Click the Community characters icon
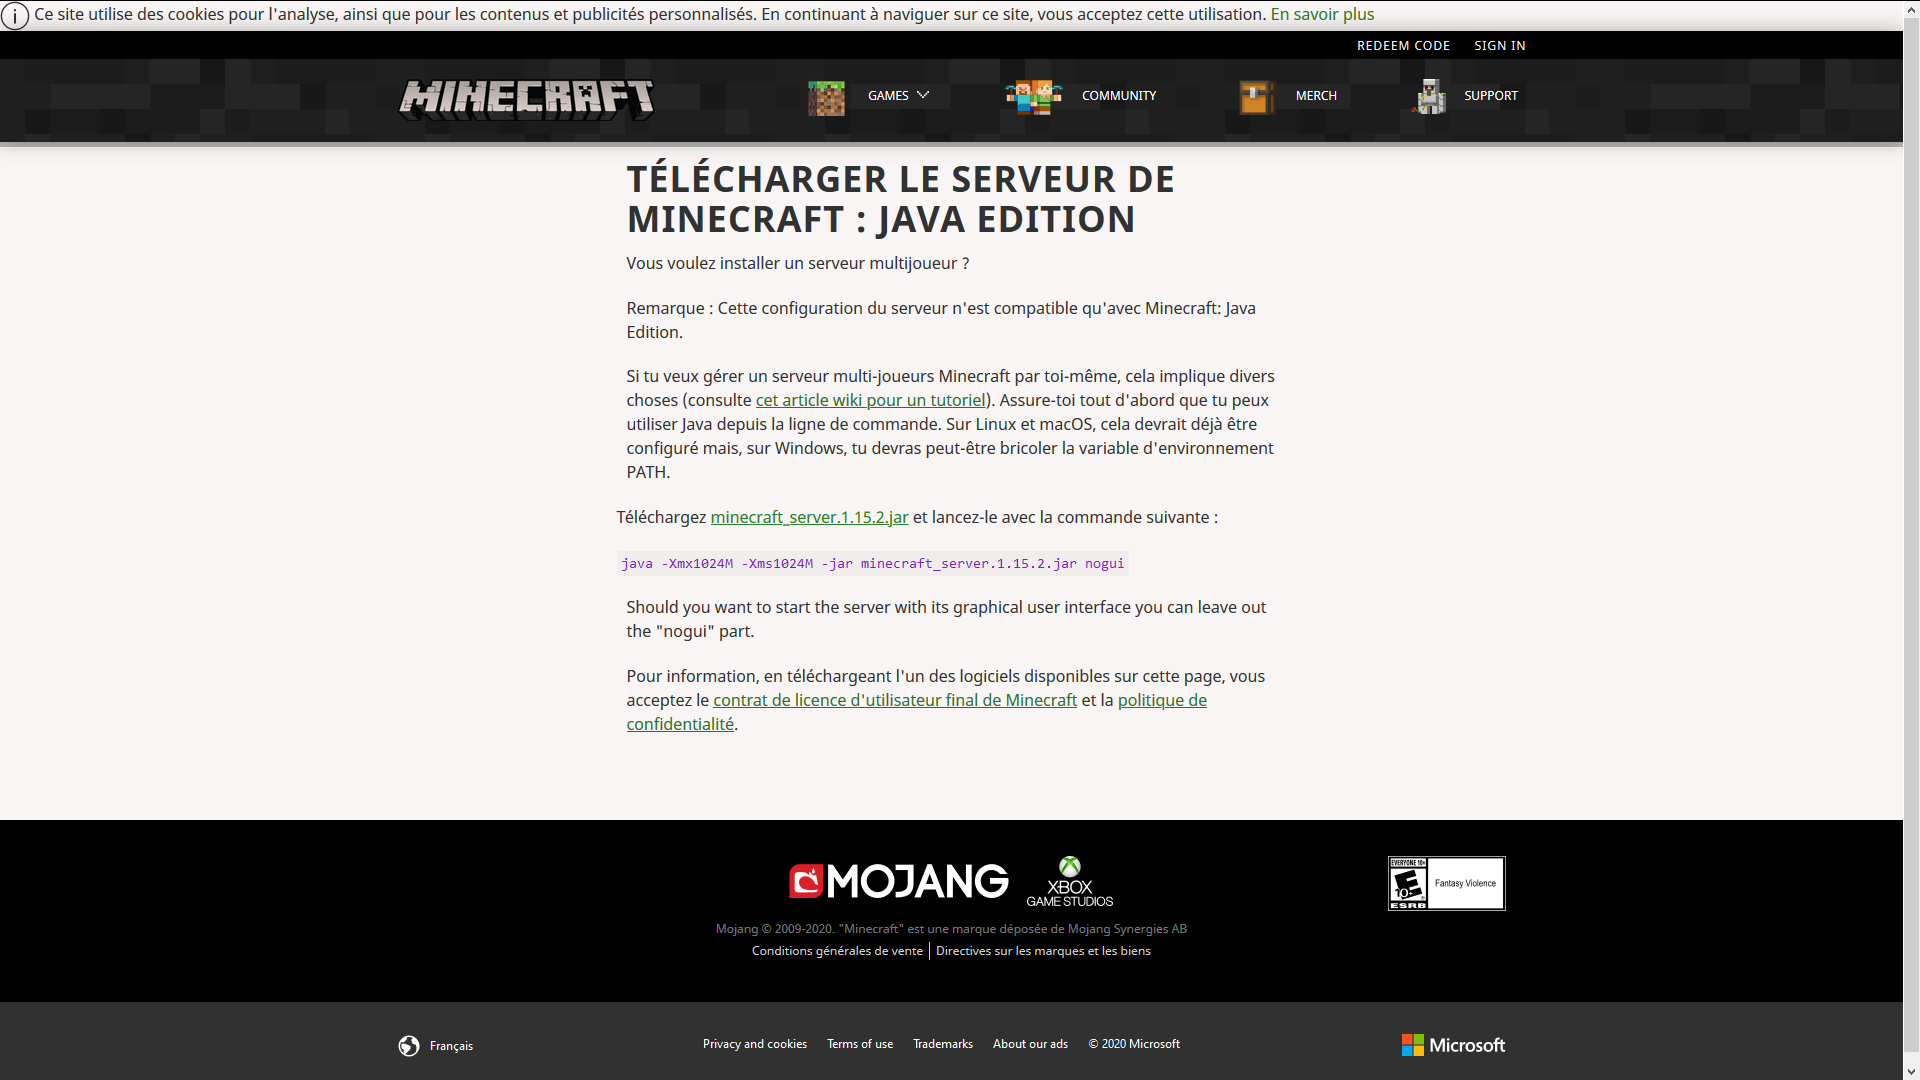1920x1080 pixels. click(x=1034, y=97)
